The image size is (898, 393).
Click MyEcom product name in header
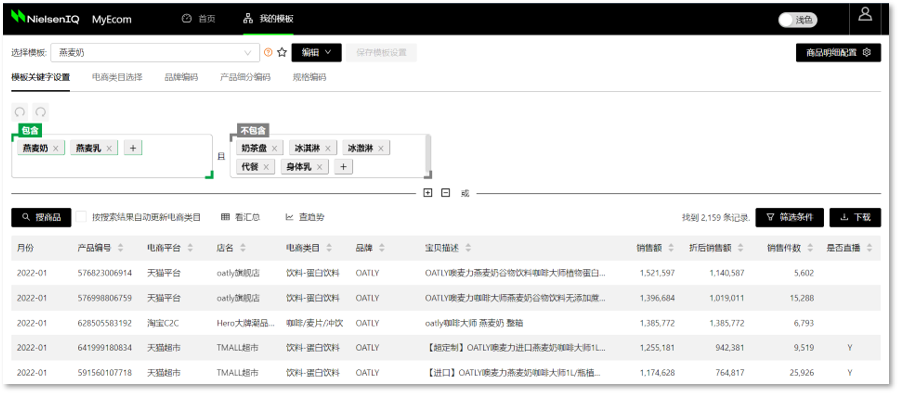[112, 19]
